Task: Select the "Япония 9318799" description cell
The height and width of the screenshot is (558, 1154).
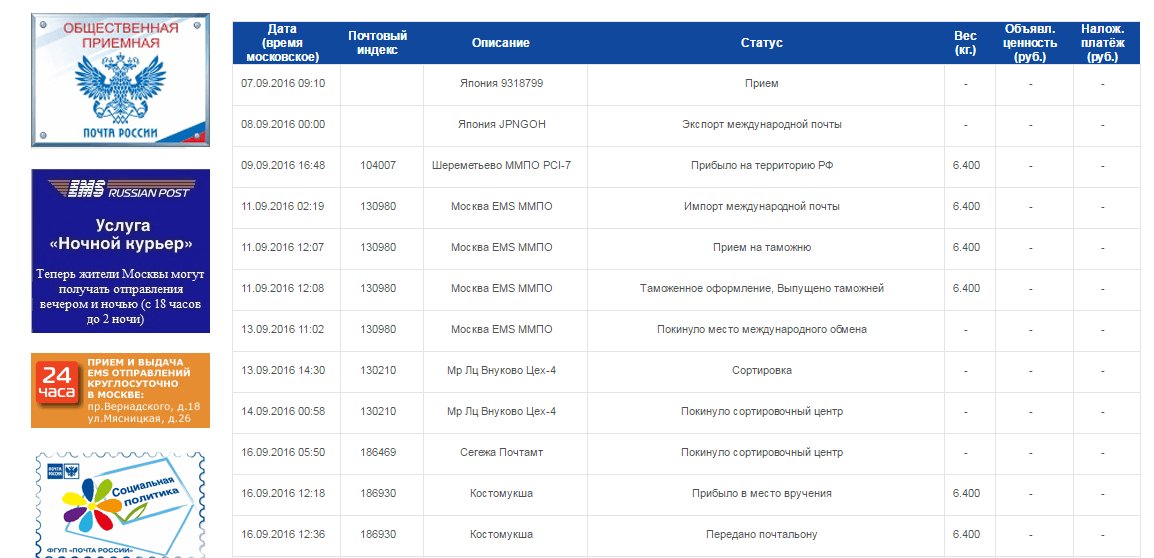Action: [501, 83]
